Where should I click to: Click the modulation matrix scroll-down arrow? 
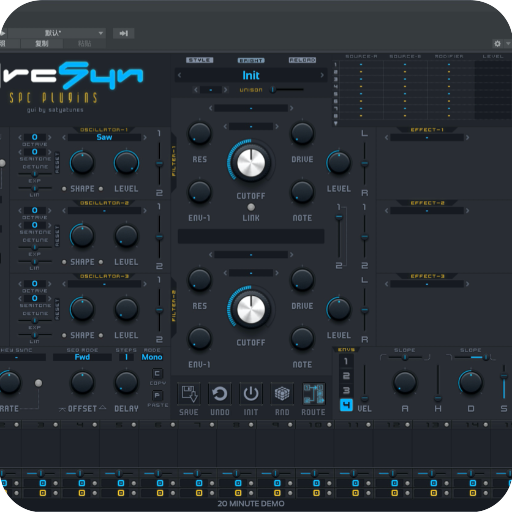coord(336,123)
